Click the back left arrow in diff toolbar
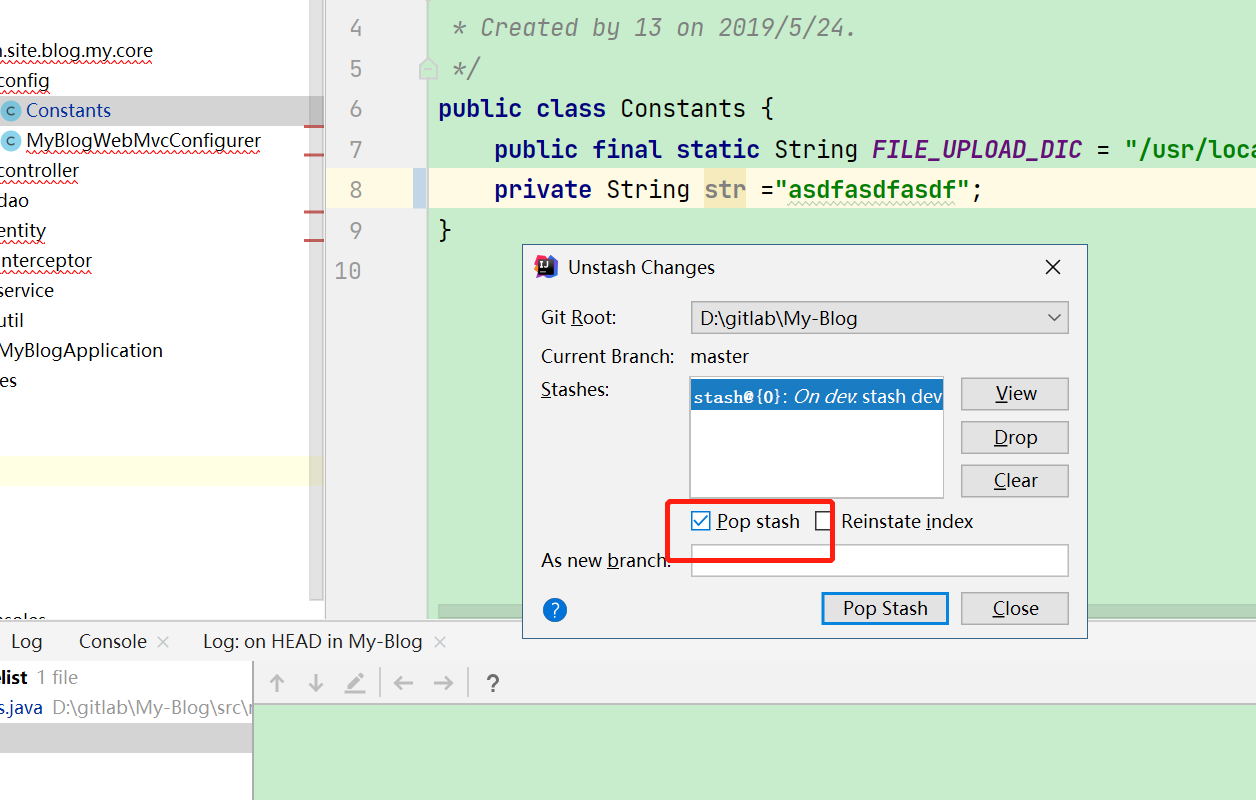 403,683
